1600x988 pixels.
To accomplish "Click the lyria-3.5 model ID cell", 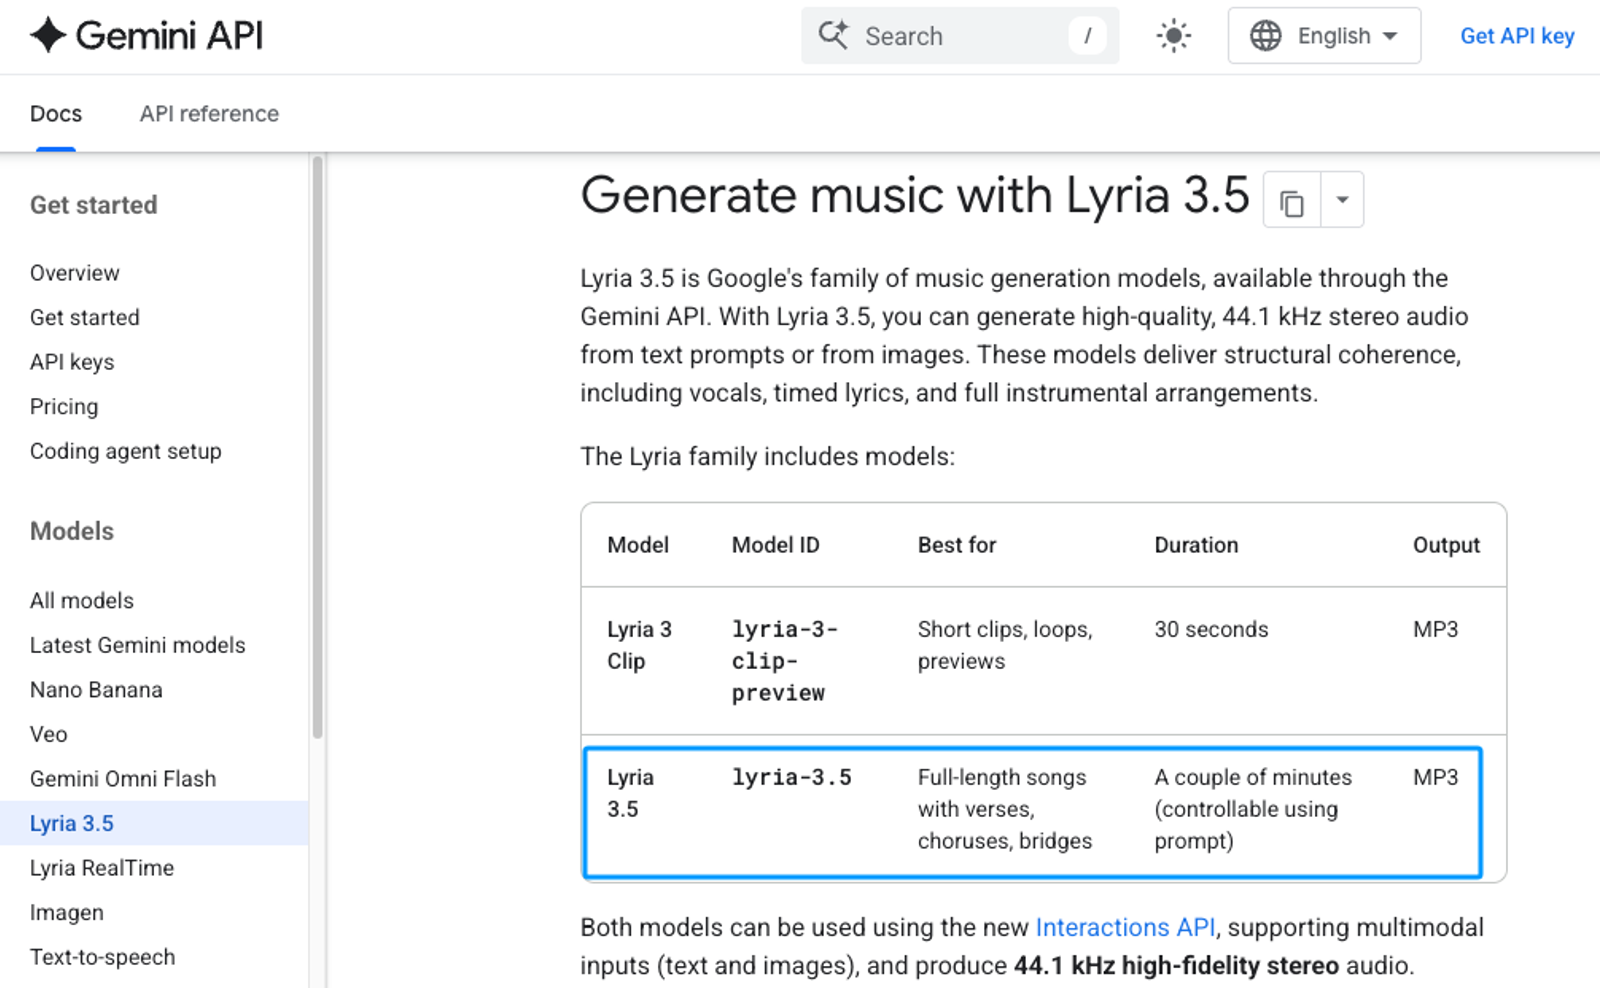I will [x=792, y=778].
